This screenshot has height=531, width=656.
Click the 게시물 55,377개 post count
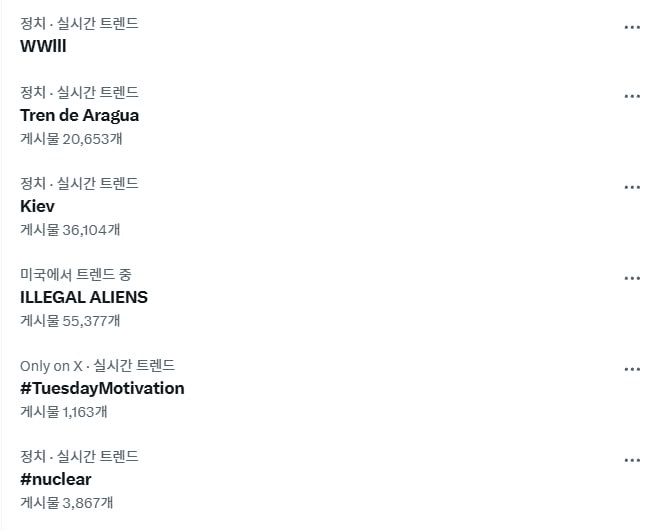pos(70,321)
